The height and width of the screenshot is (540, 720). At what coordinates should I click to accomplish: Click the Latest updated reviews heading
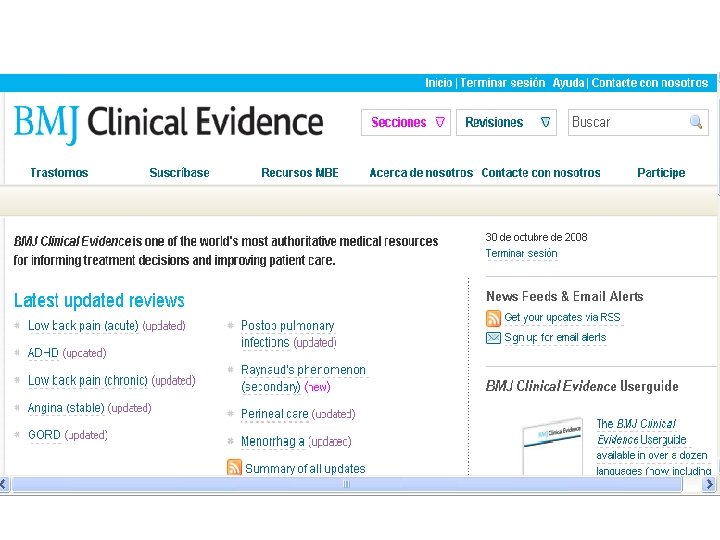(x=99, y=300)
